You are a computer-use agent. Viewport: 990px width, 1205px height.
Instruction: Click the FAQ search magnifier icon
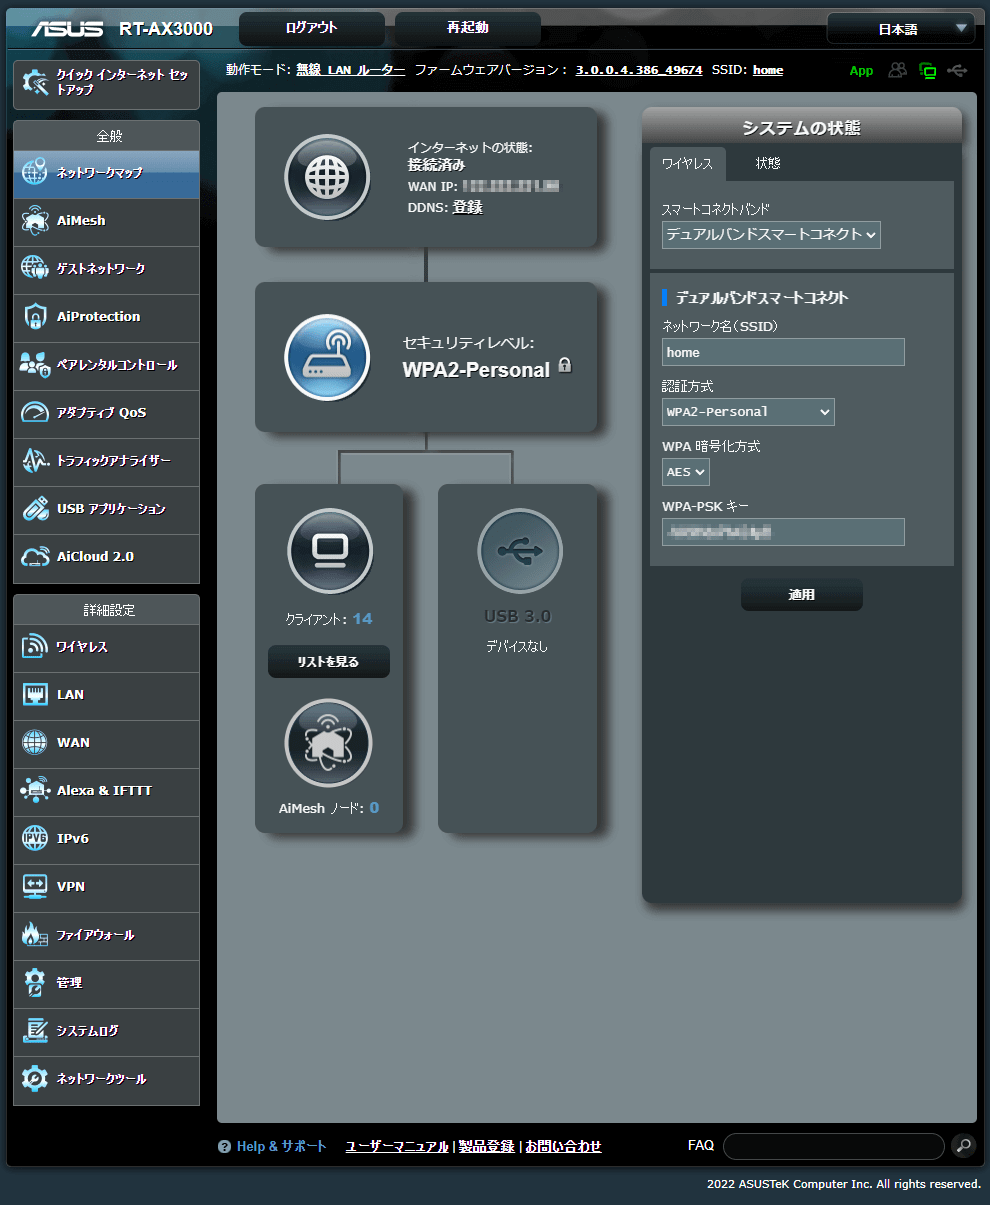pyautogui.click(x=962, y=1146)
